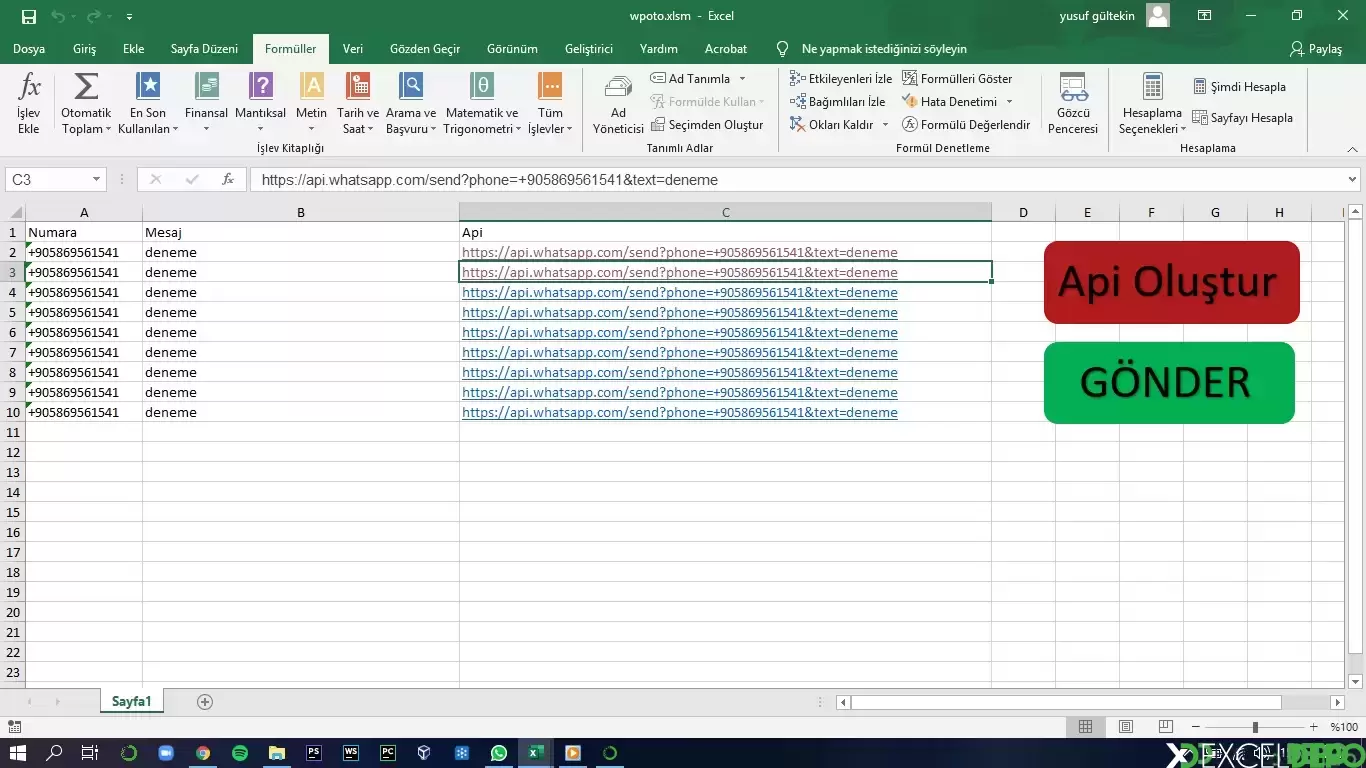Click the fx insert function icon in formula bar
The height and width of the screenshot is (768, 1366).
click(228, 180)
